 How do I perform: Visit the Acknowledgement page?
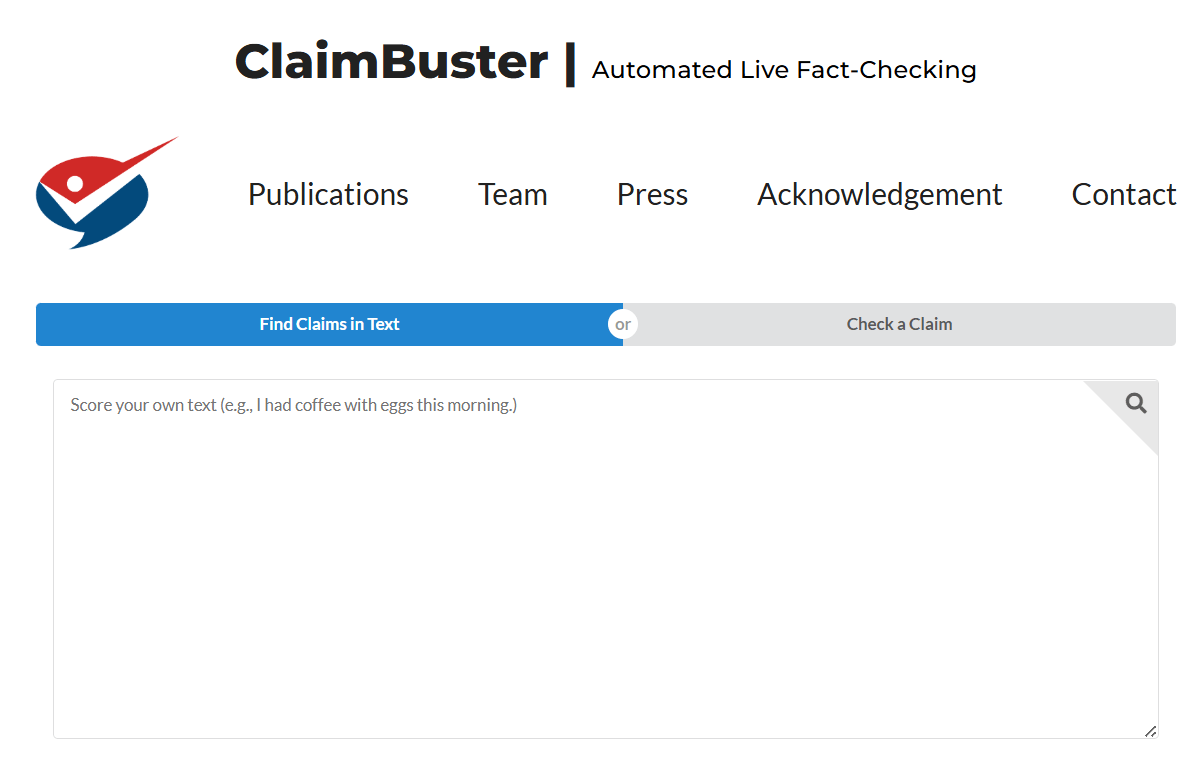tap(879, 194)
